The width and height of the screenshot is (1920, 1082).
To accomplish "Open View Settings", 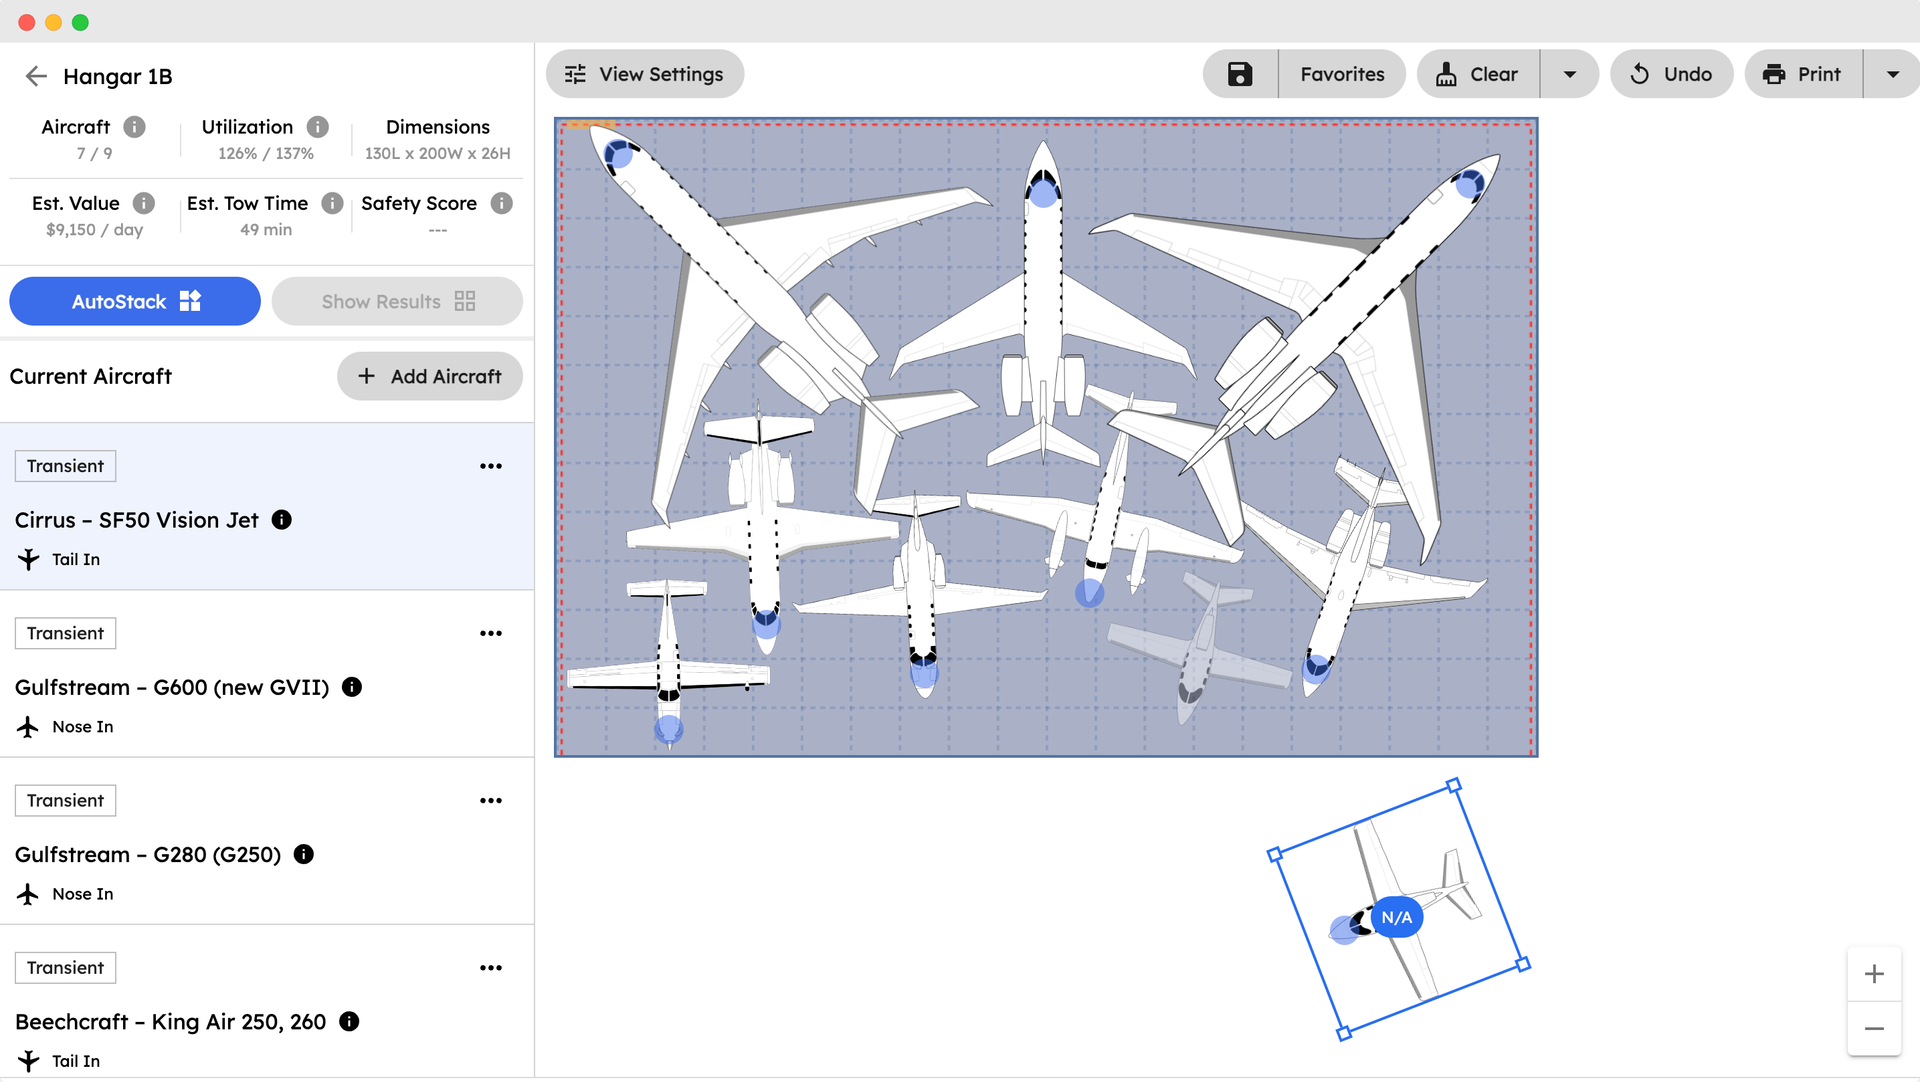I will (x=645, y=74).
